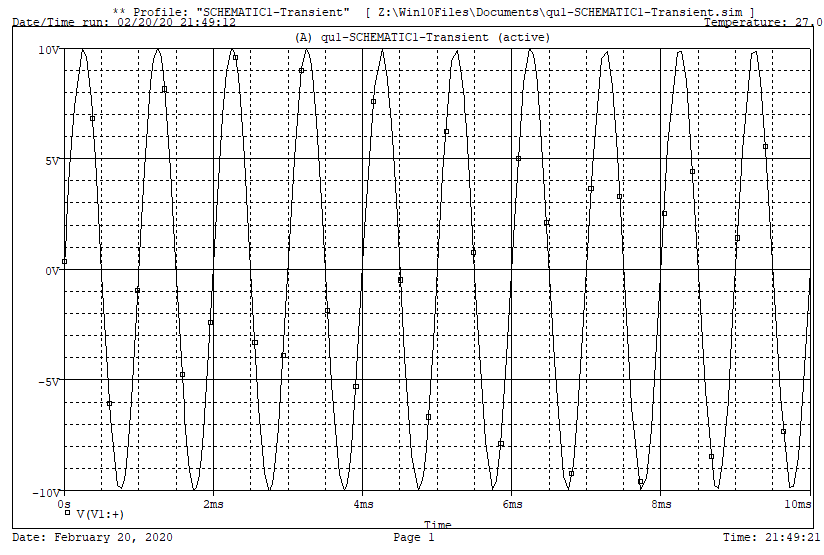Click the 5V y-axis label
Image resolution: width=824 pixels, height=555 pixels.
point(52,160)
